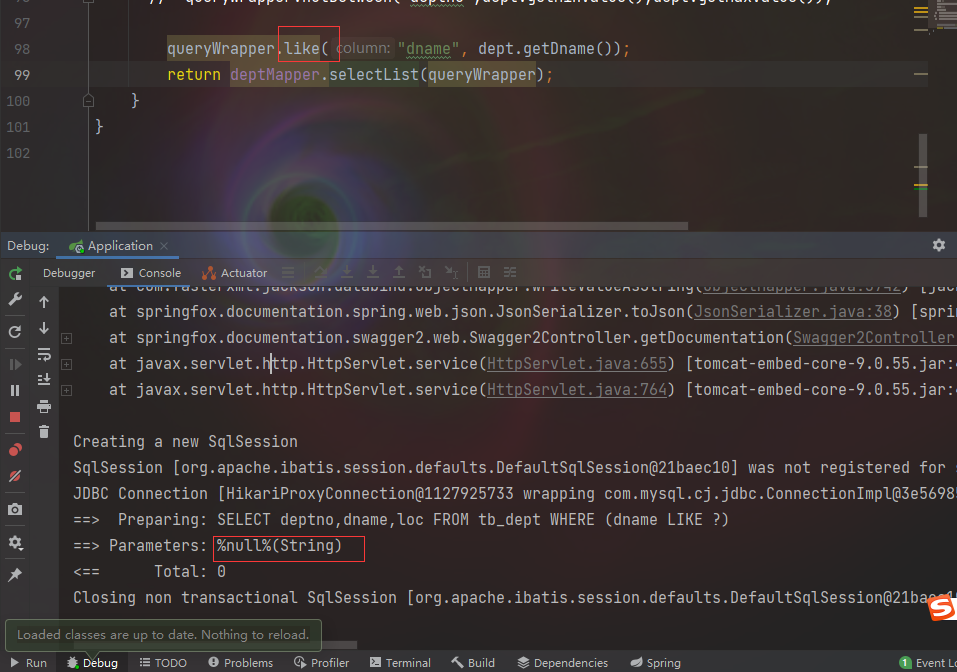The height and width of the screenshot is (672, 957).
Task: Switch to the Actuator tab
Action: tap(234, 273)
